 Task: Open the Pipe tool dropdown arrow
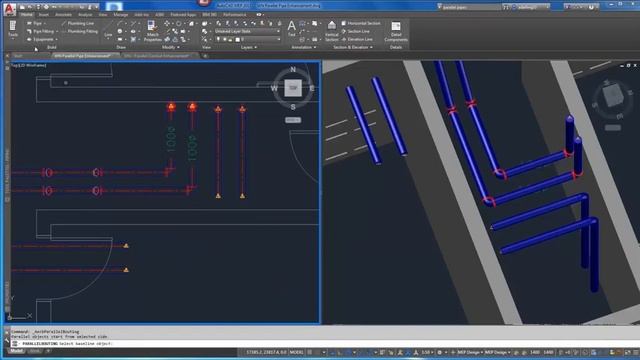[x=45, y=24]
